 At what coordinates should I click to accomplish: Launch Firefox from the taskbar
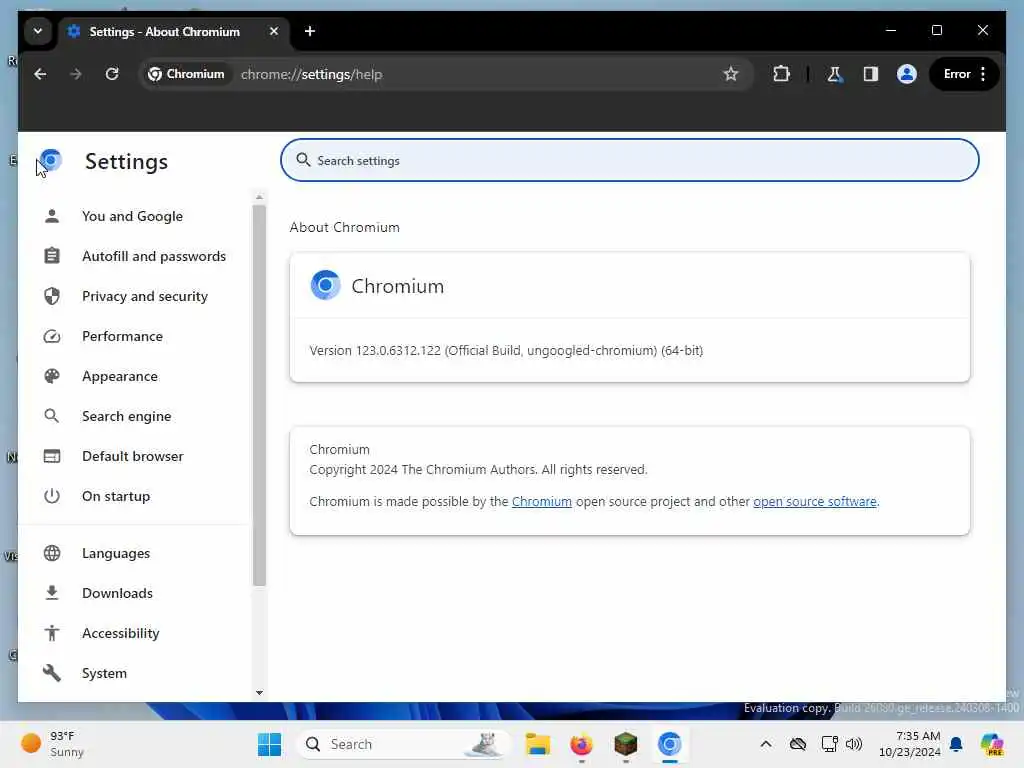[581, 744]
